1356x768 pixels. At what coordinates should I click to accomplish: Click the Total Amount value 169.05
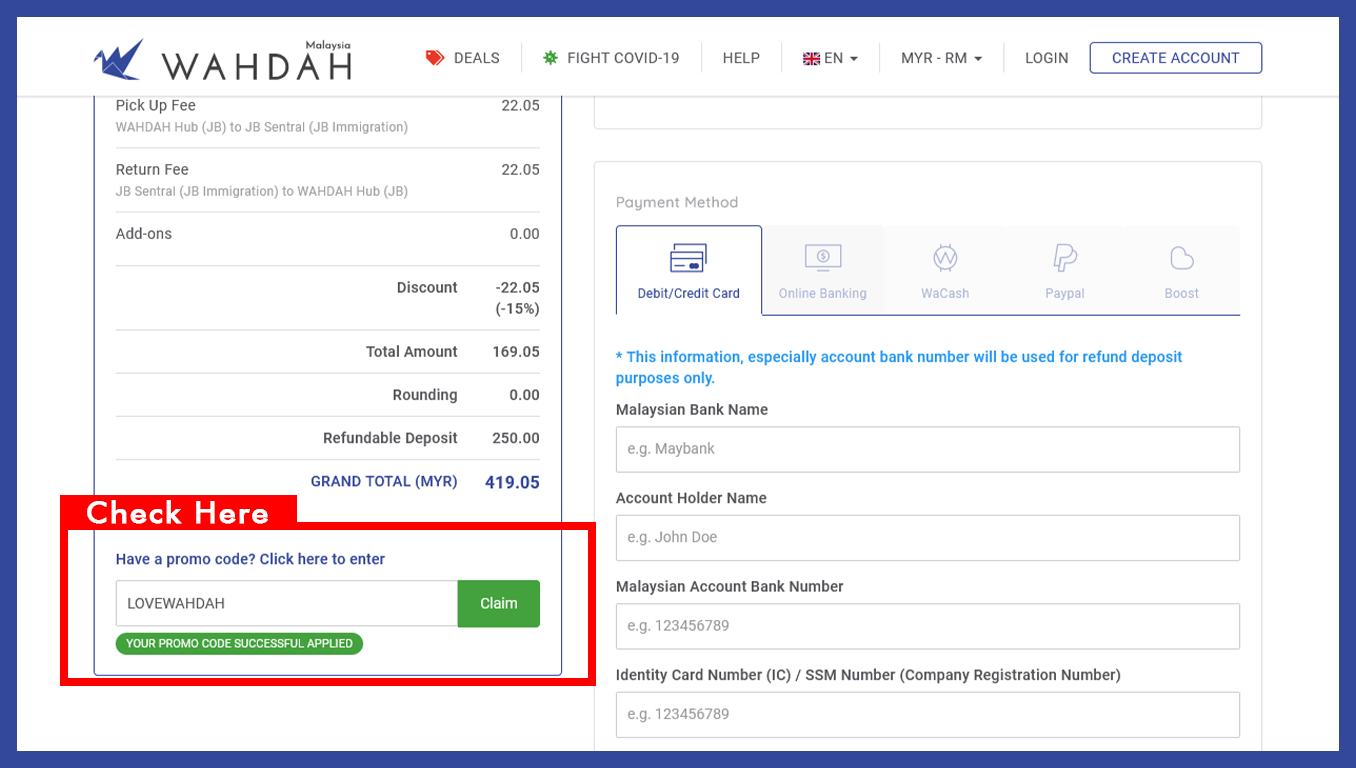pyautogui.click(x=516, y=352)
